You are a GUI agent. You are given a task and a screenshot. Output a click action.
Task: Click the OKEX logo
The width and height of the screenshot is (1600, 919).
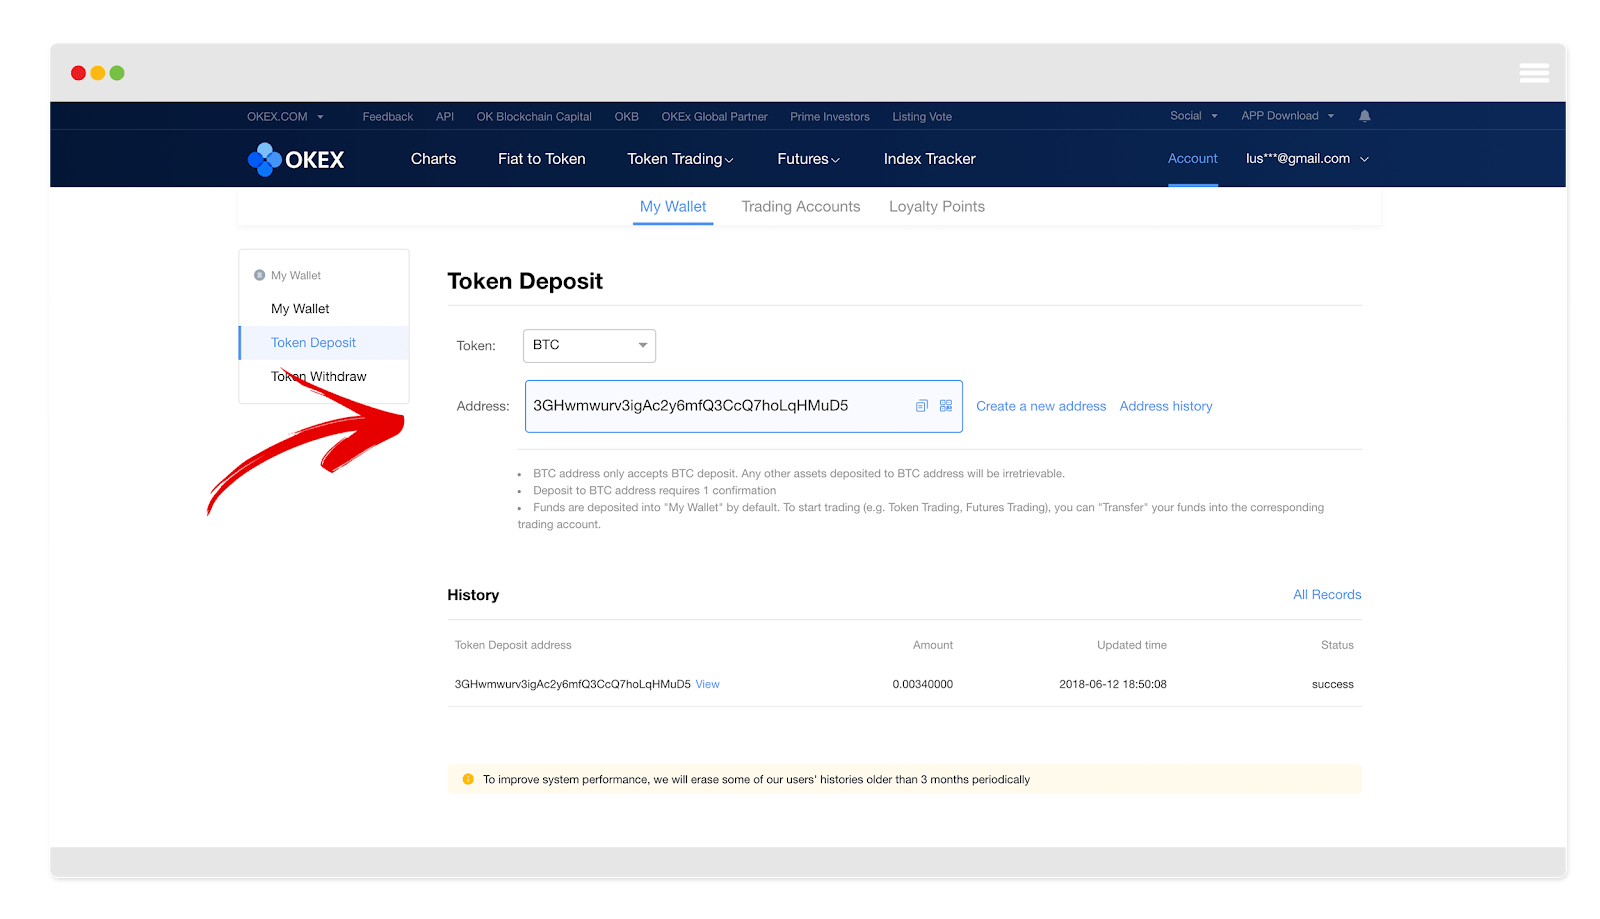click(296, 159)
